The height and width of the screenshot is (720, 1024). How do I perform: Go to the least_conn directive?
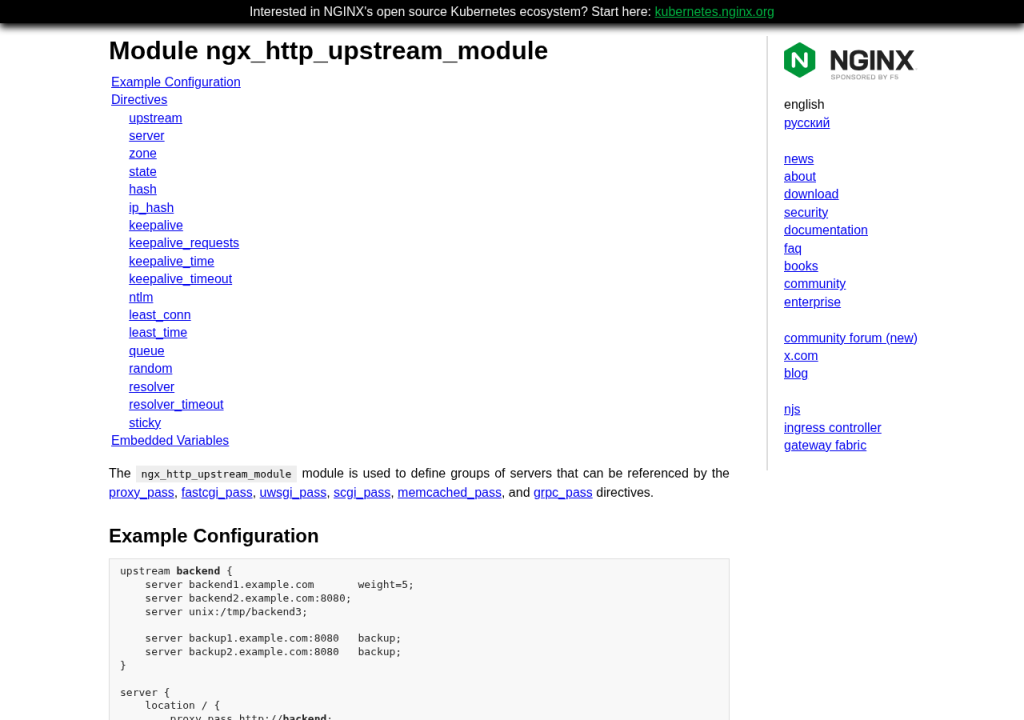[x=159, y=314]
